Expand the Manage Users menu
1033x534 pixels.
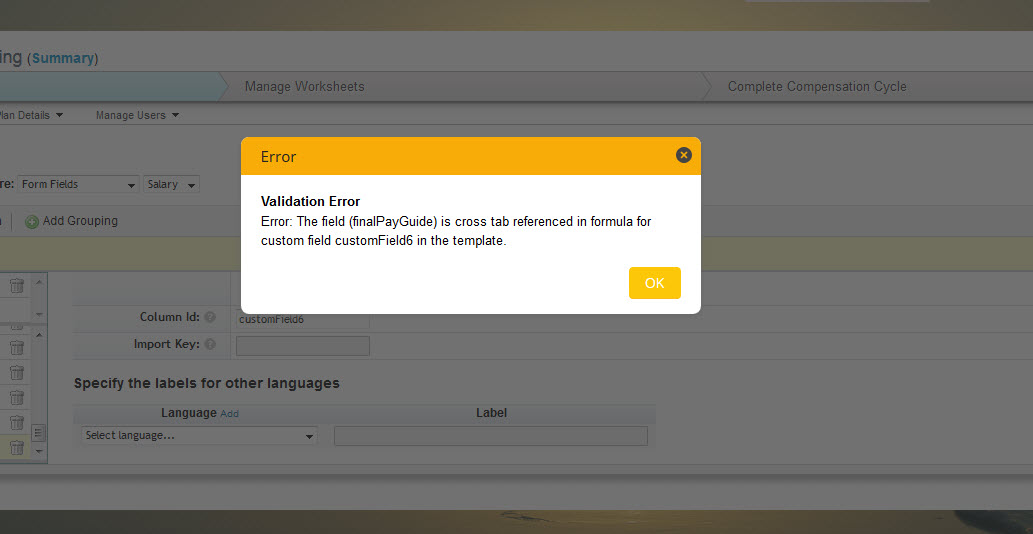click(137, 115)
